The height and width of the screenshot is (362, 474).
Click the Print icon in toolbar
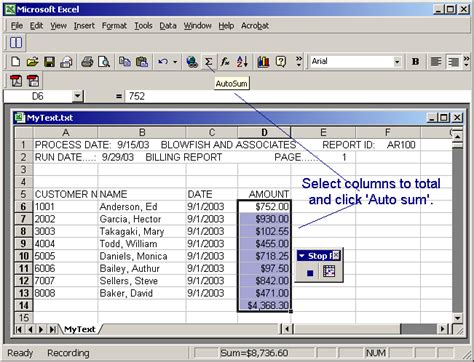point(87,62)
